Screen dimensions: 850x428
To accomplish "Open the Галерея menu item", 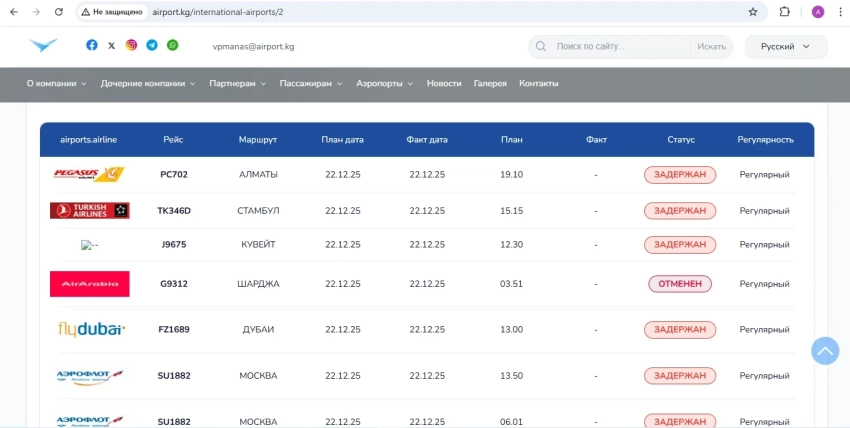I will click(x=490, y=84).
